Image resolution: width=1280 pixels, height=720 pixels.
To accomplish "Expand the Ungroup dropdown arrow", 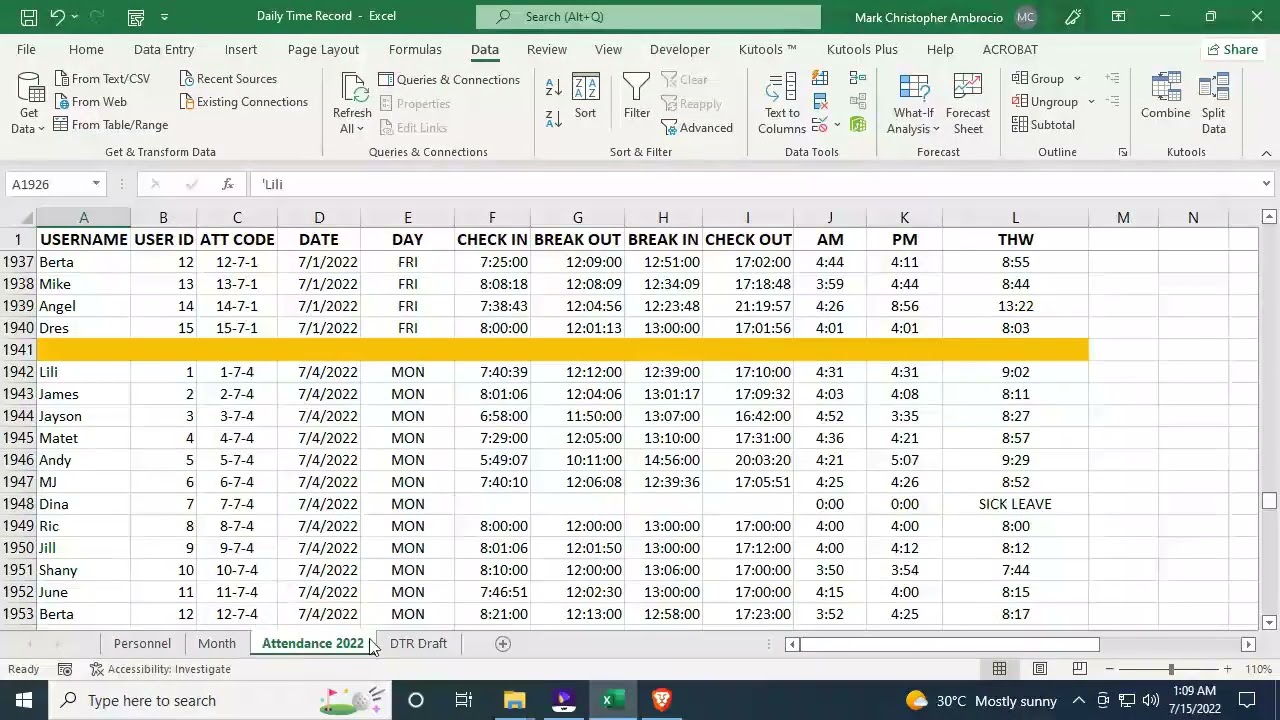I will click(x=1091, y=102).
